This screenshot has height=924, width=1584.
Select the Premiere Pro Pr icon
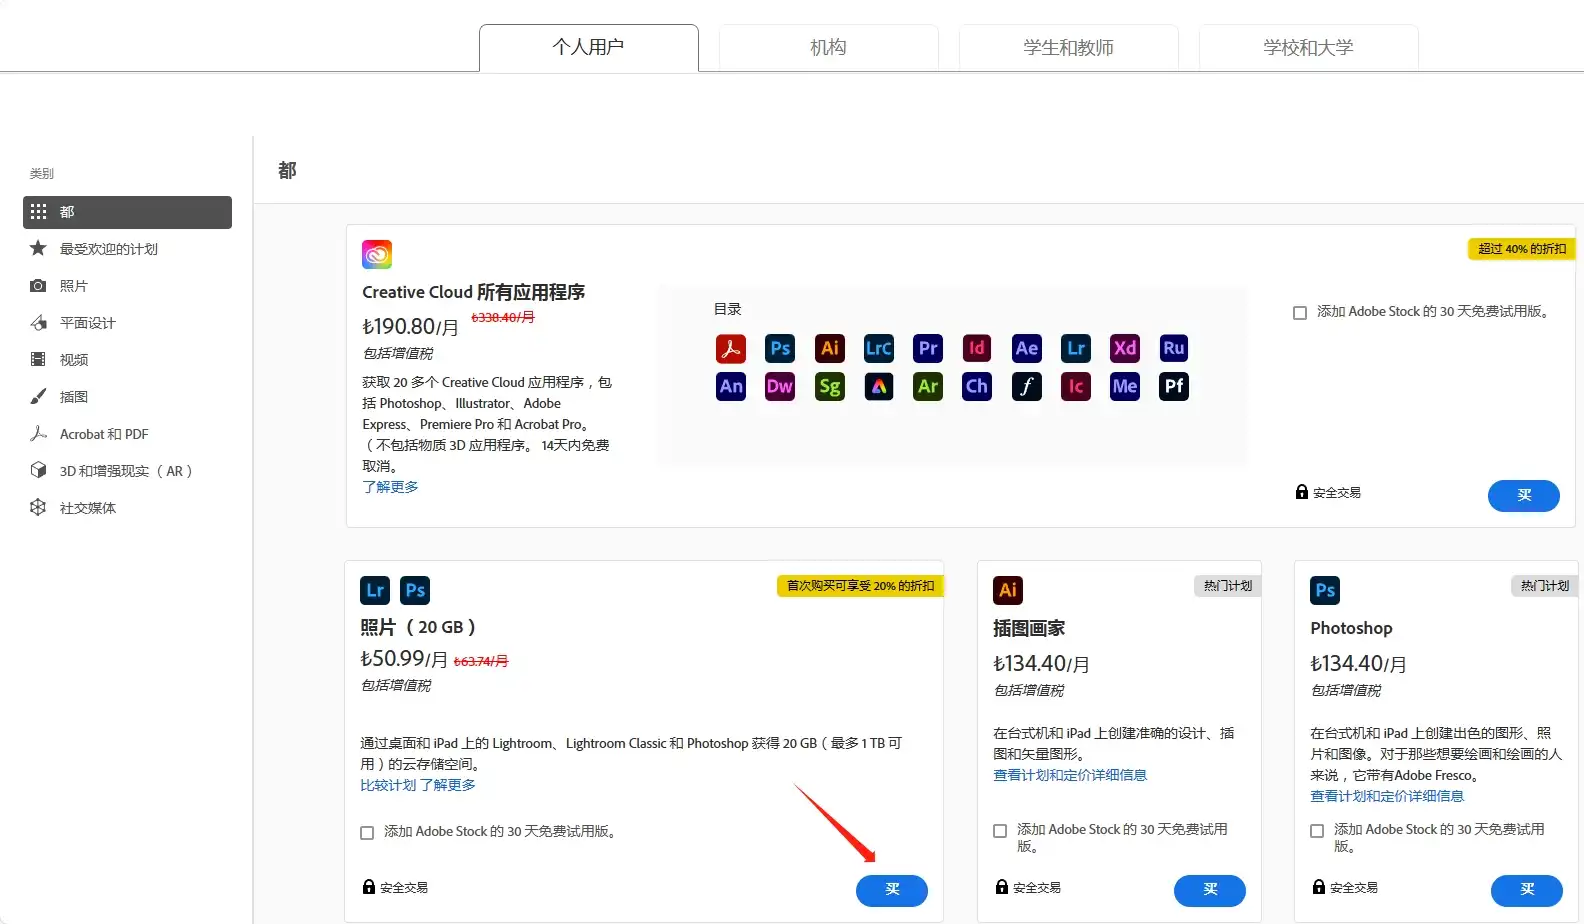(x=928, y=348)
